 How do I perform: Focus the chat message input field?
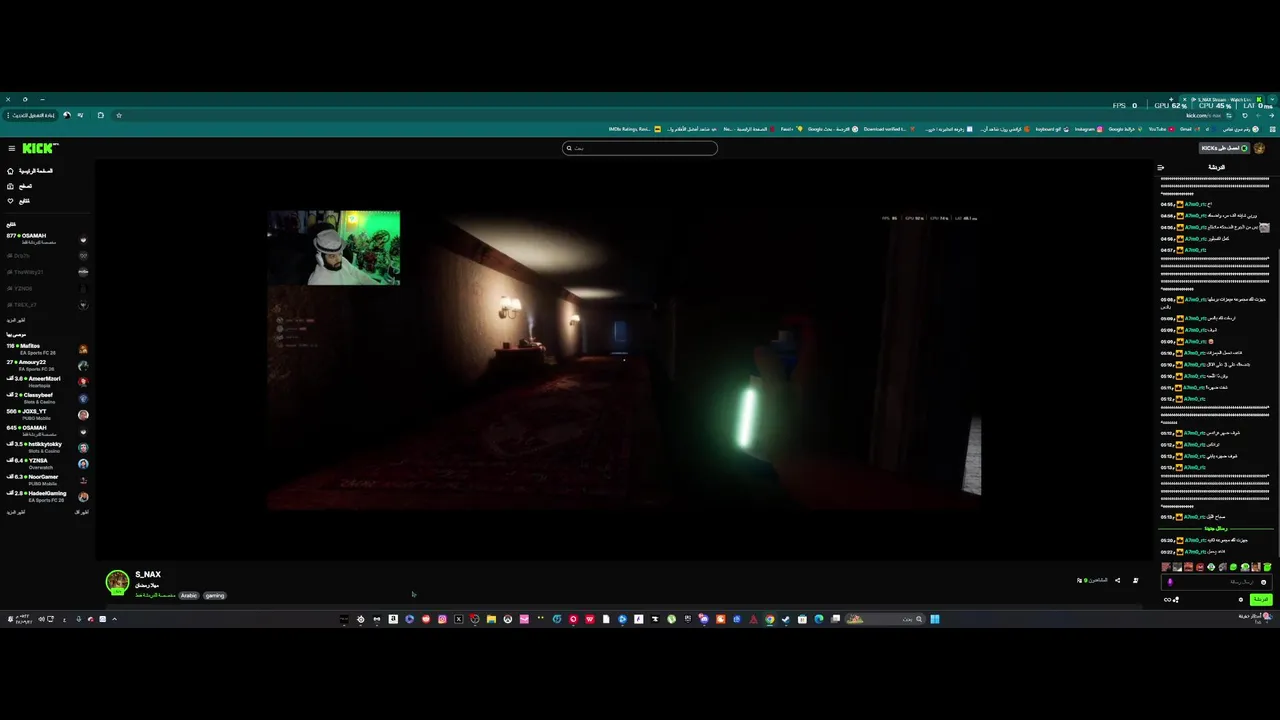1216,582
